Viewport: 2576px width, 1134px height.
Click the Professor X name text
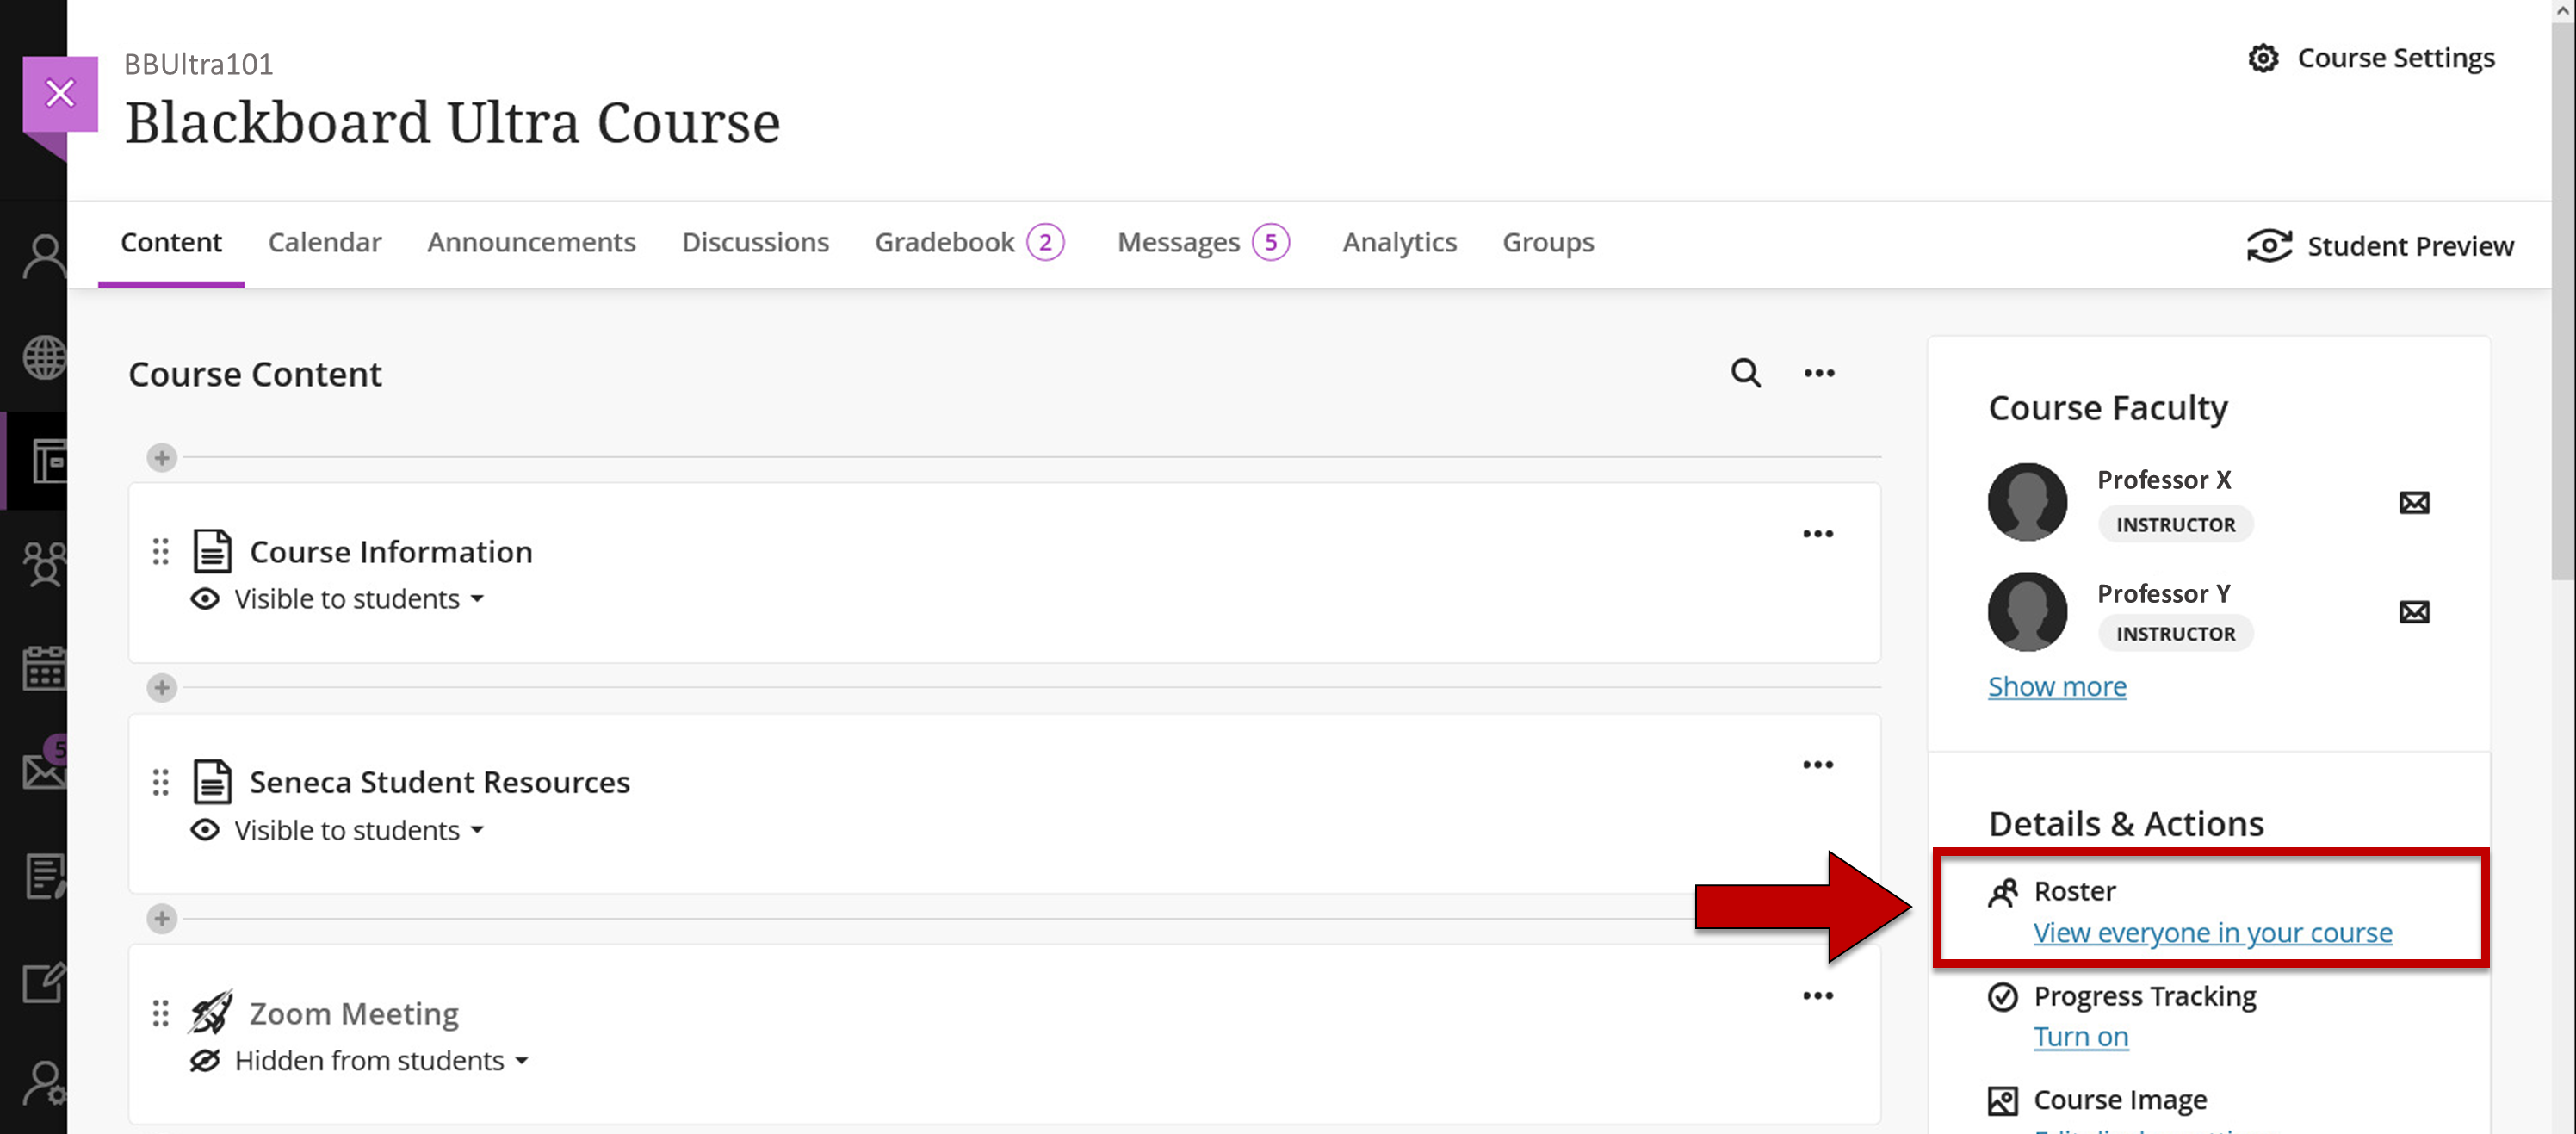pos(2164,480)
